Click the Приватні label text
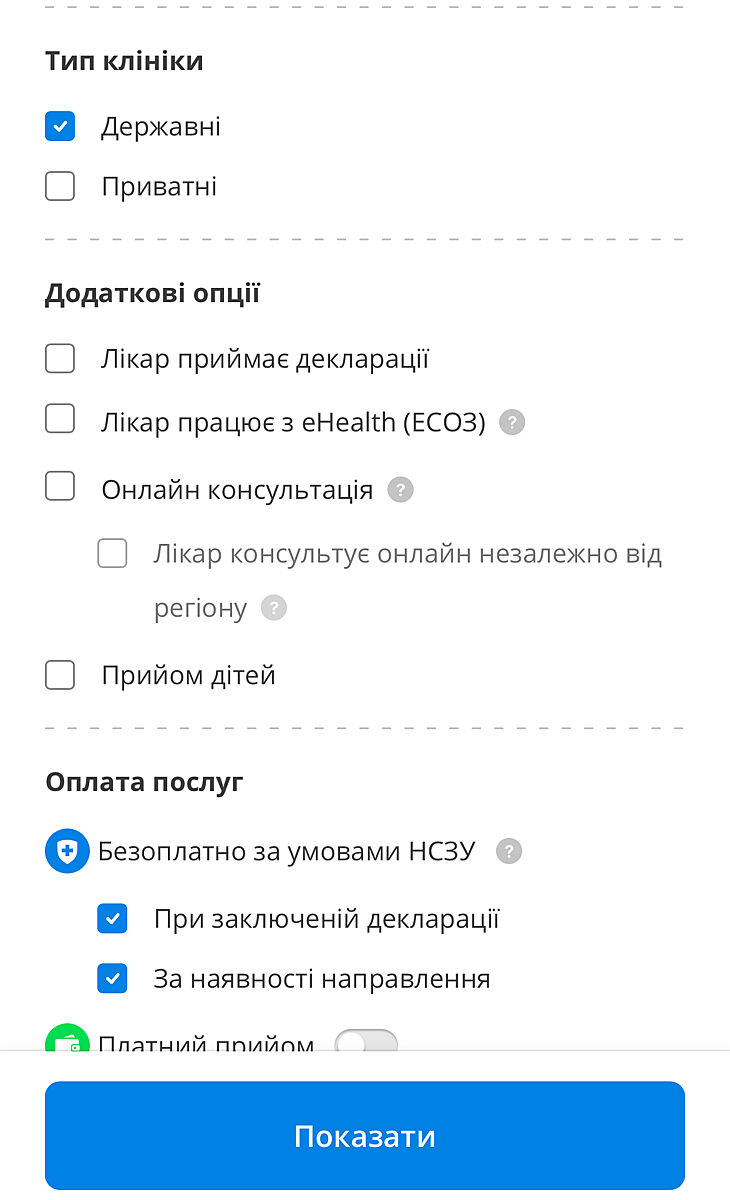Image resolution: width=730 pixels, height=1200 pixels. point(159,187)
